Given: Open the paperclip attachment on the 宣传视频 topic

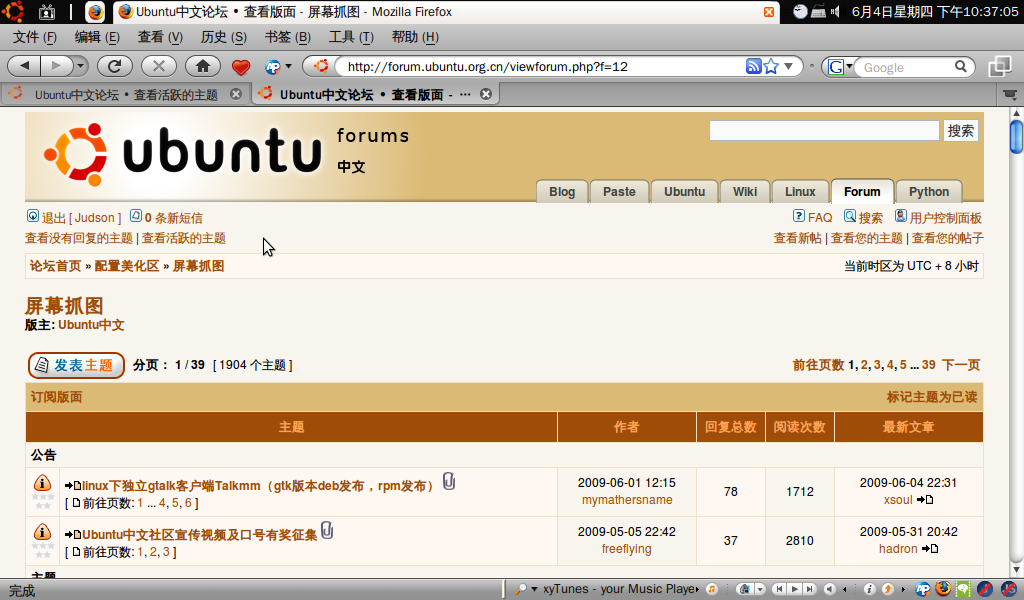Looking at the screenshot, I should click(327, 530).
